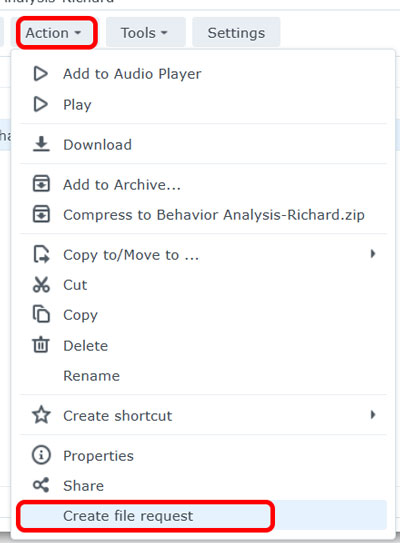Click the star Create shortcut icon
This screenshot has height=543, width=400.
[x=41, y=415]
